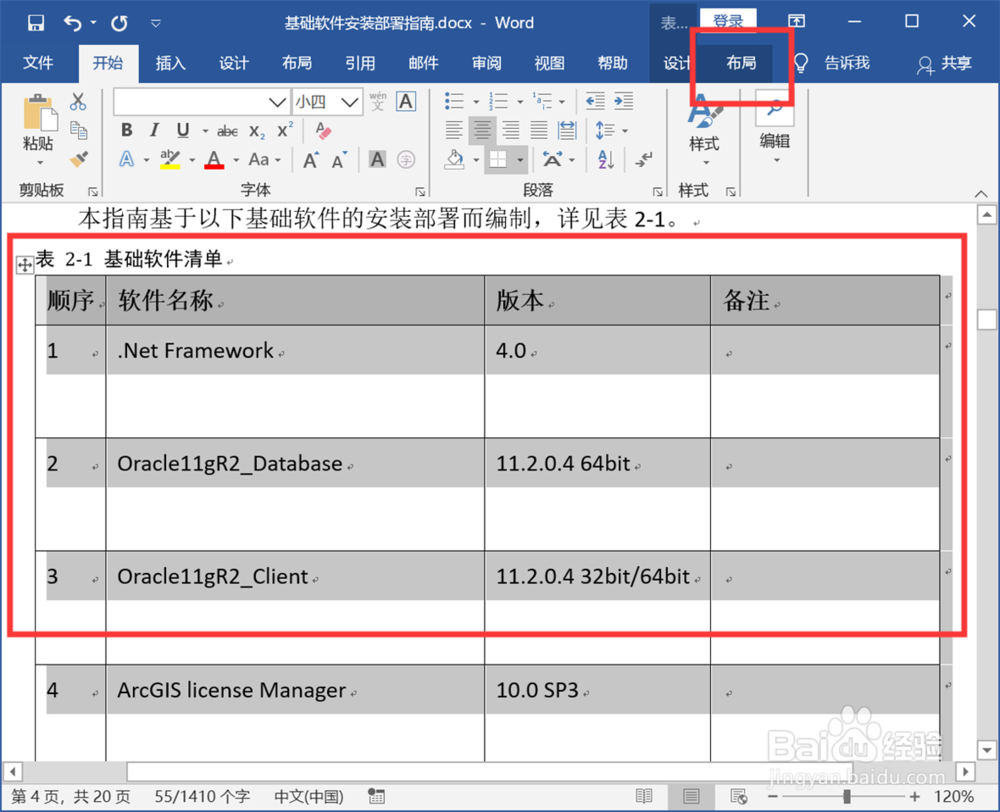Open the change case Aa dropdown
Image resolution: width=1000 pixels, height=812 pixels.
tap(264, 159)
